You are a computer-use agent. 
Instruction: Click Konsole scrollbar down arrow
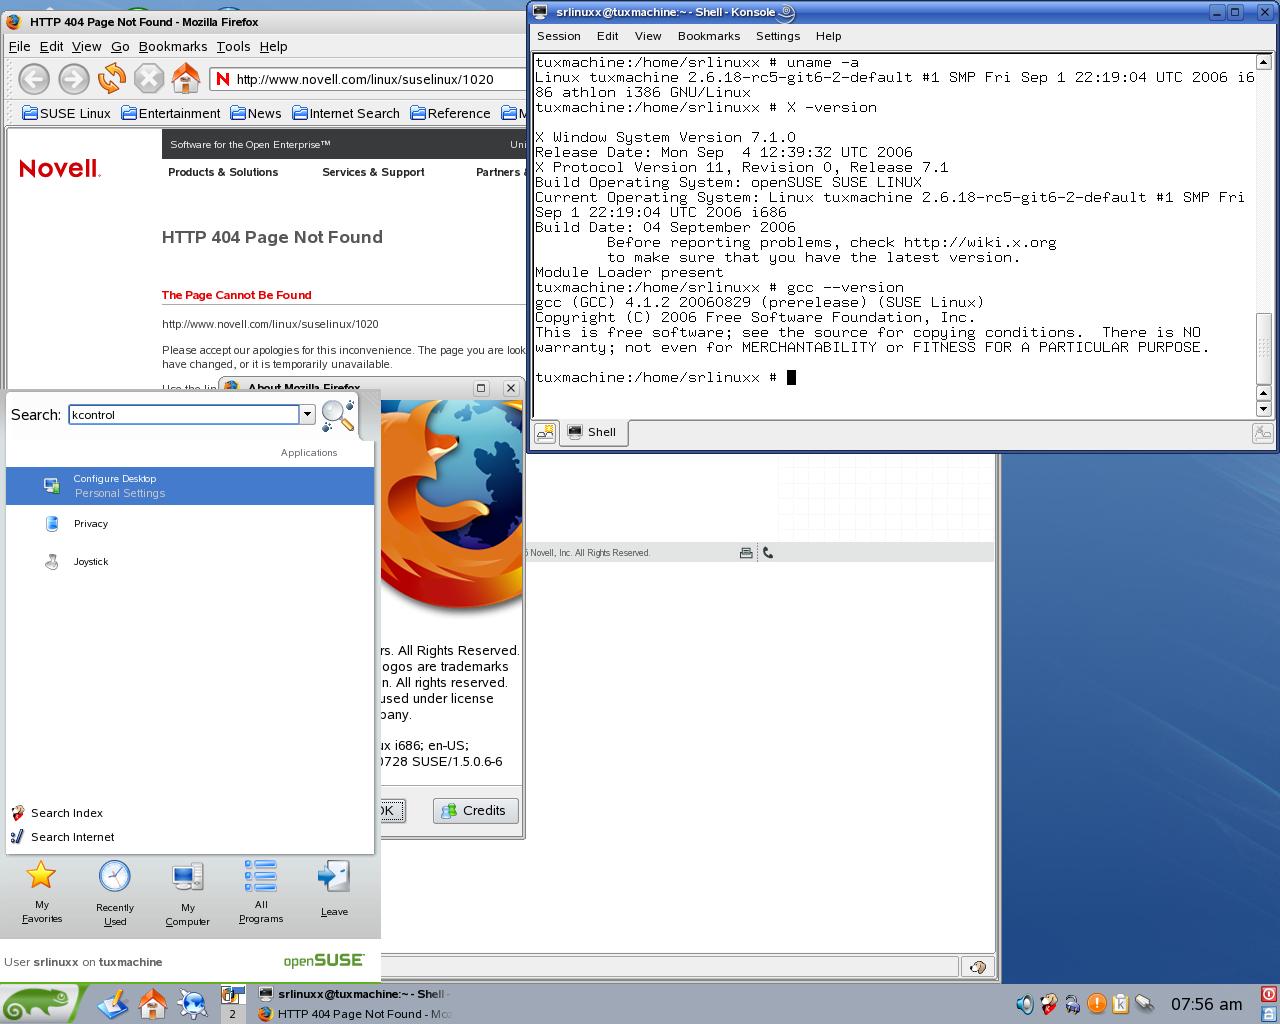[1263, 408]
